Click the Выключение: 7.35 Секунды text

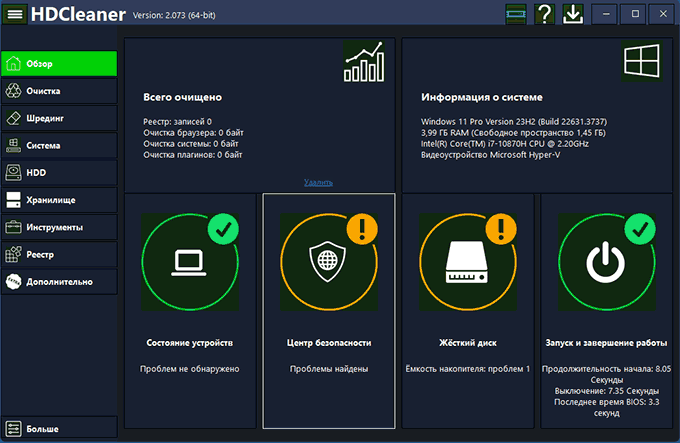click(607, 391)
